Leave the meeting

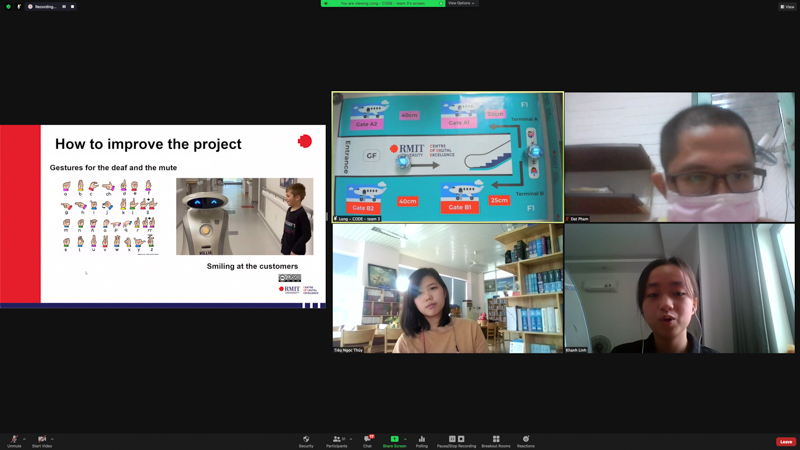coord(786,441)
